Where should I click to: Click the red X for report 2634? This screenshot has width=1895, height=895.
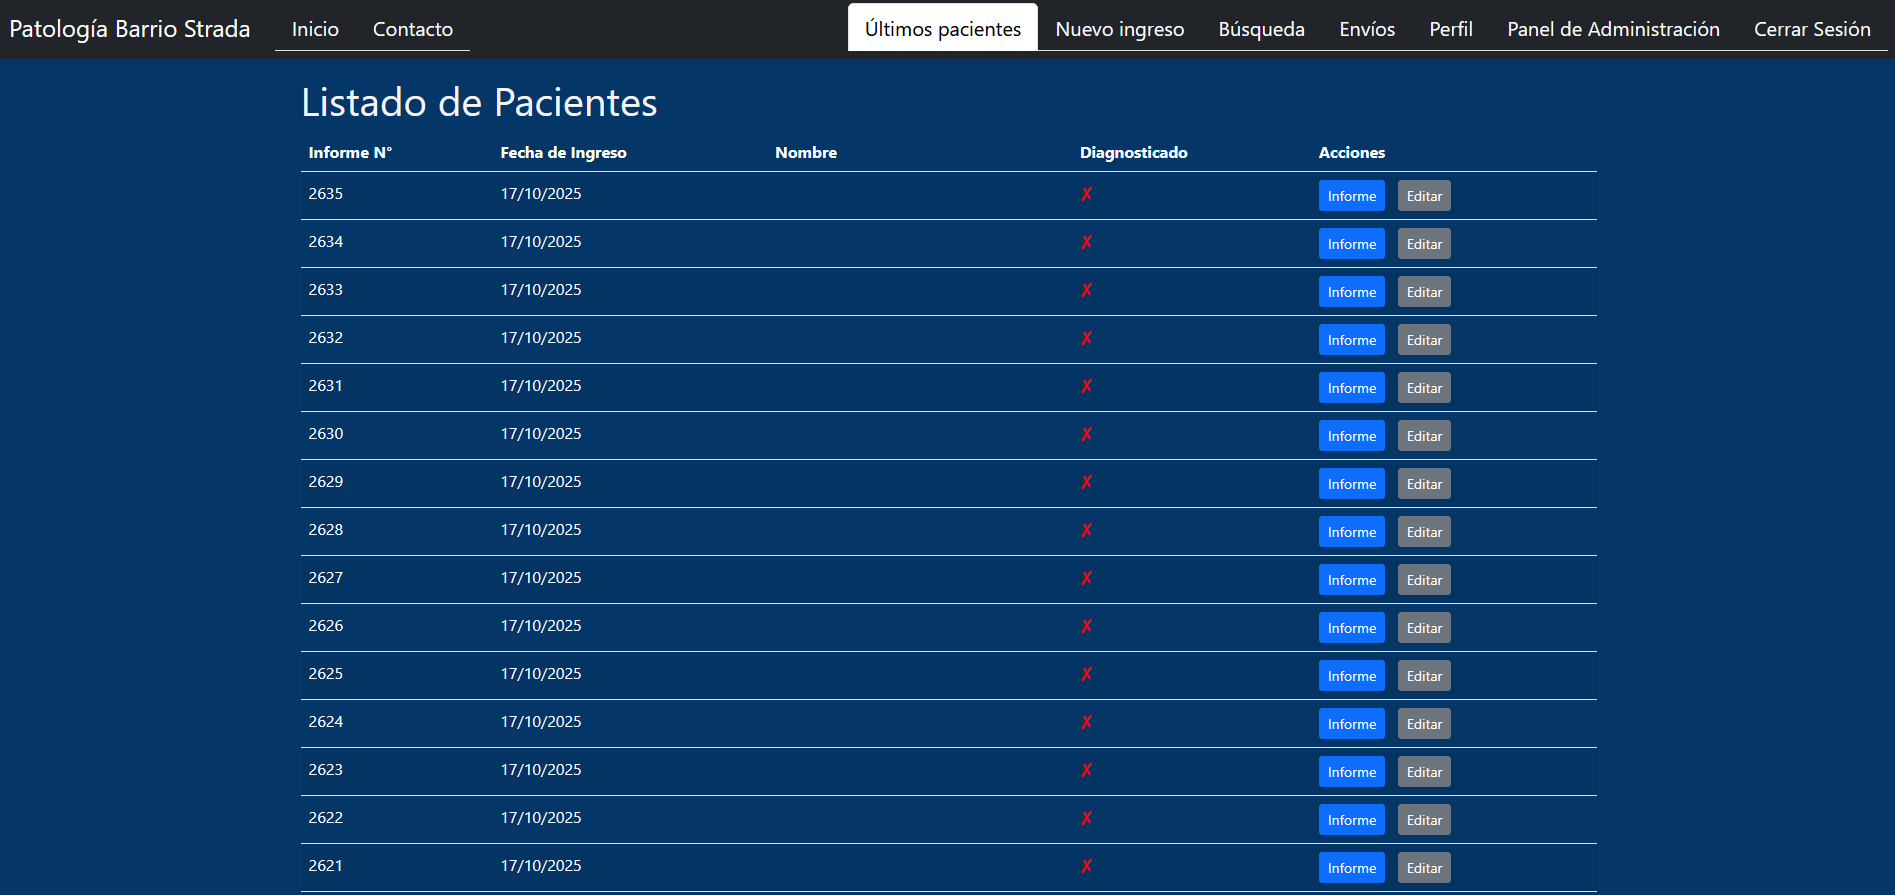[1086, 243]
